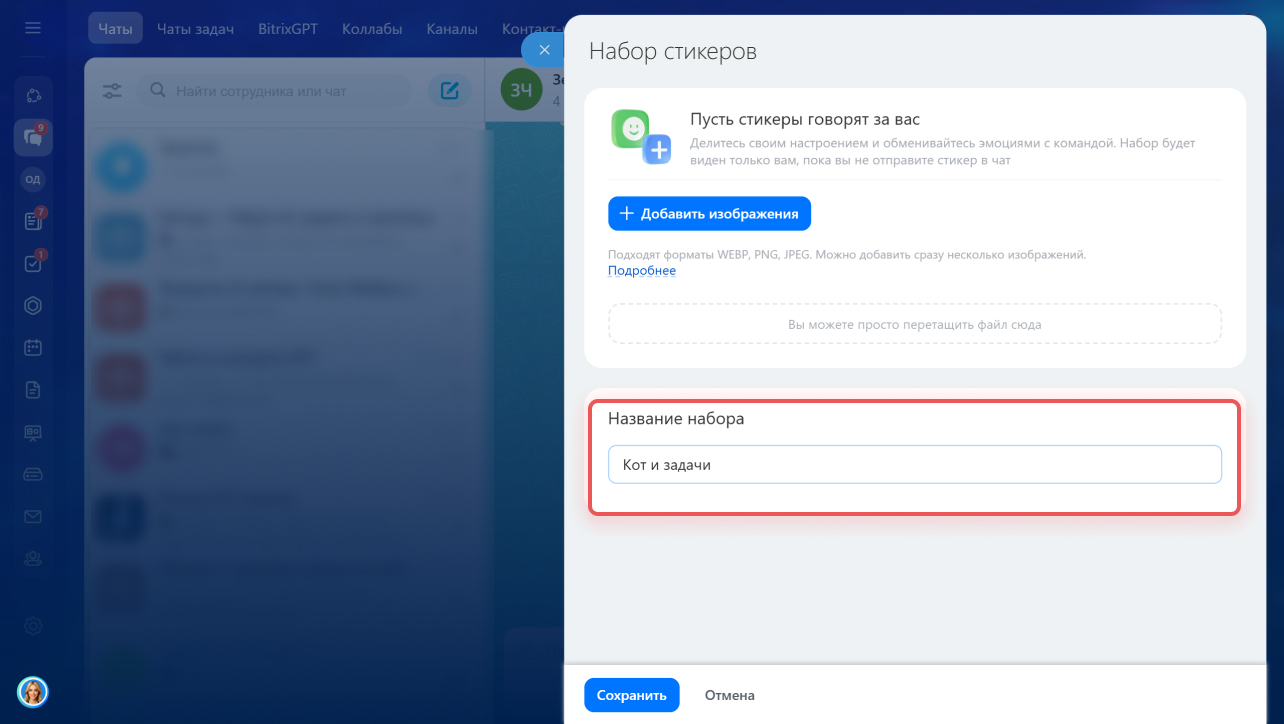The height and width of the screenshot is (724, 1284).
Task: Open the settings gear in sidebar
Action: point(33,626)
